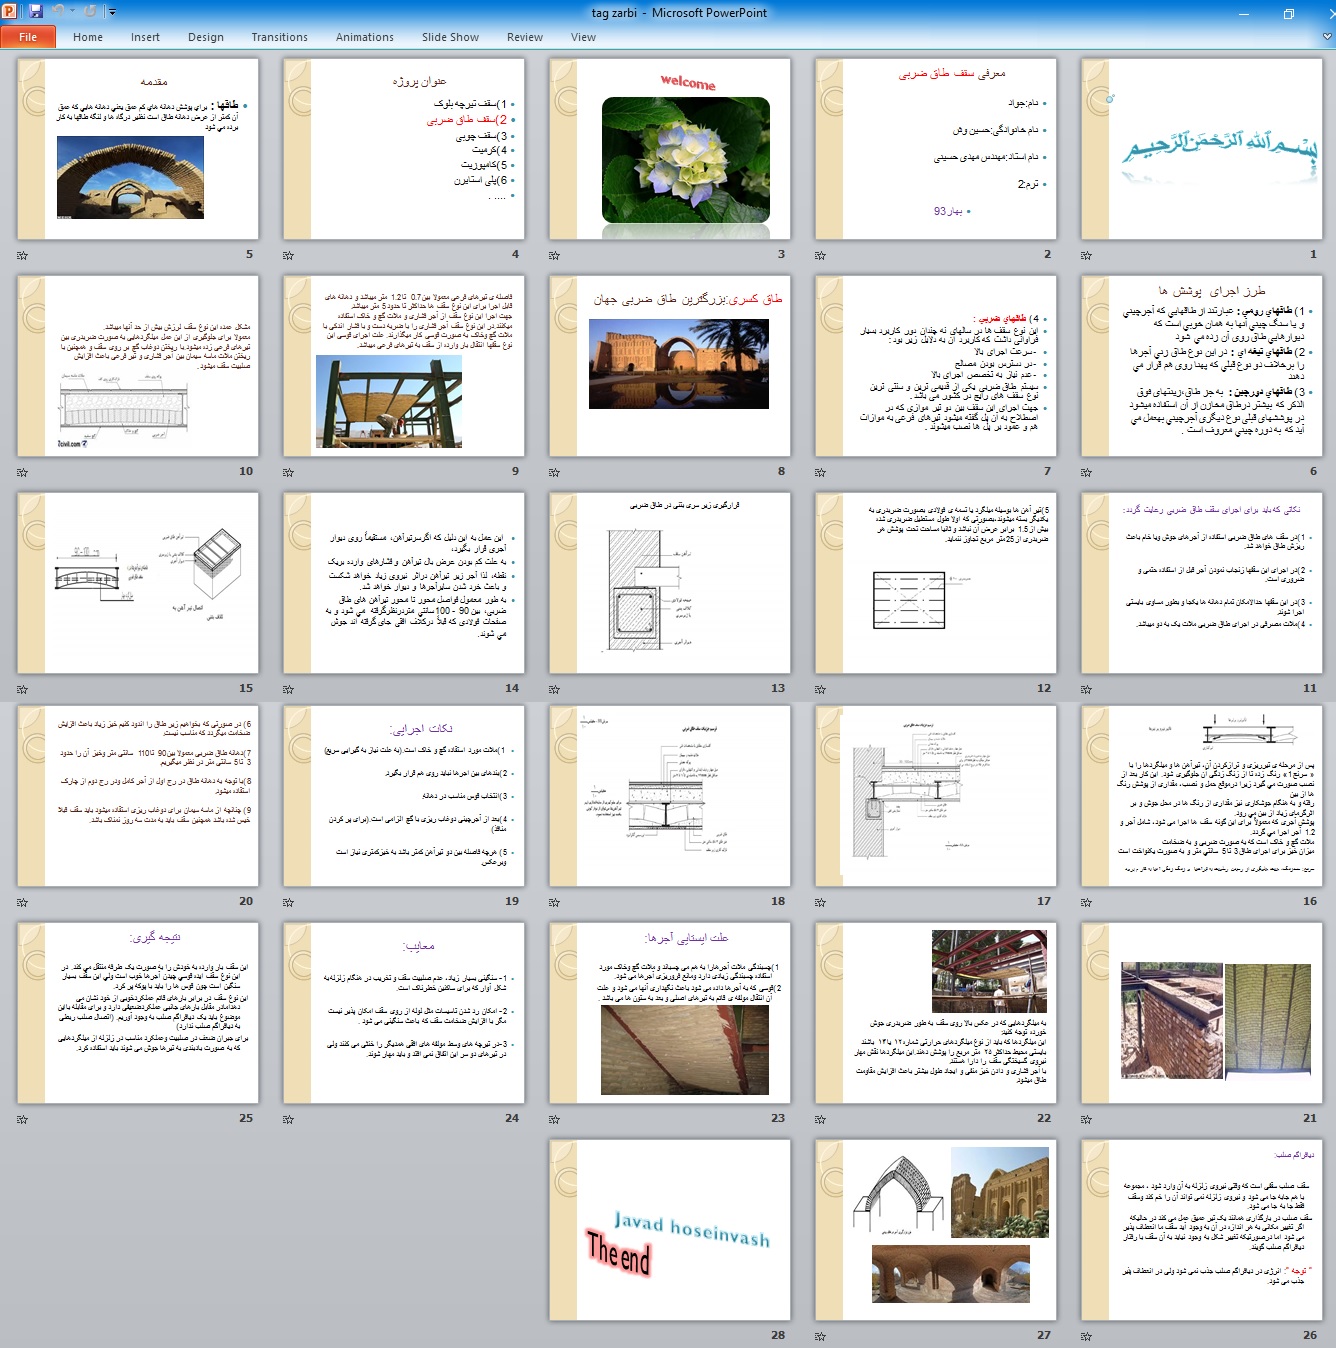Click transition star icon under slide 27
1336x1348 pixels.
pos(820,1337)
